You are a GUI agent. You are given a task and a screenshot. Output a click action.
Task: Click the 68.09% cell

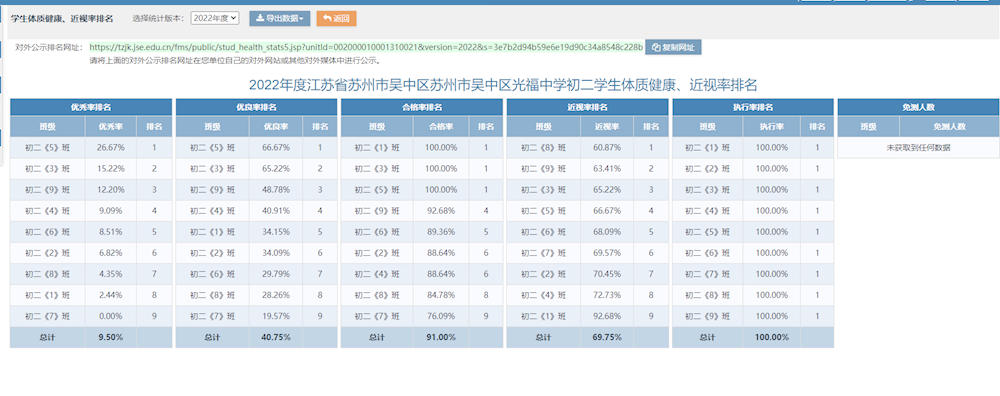(607, 232)
